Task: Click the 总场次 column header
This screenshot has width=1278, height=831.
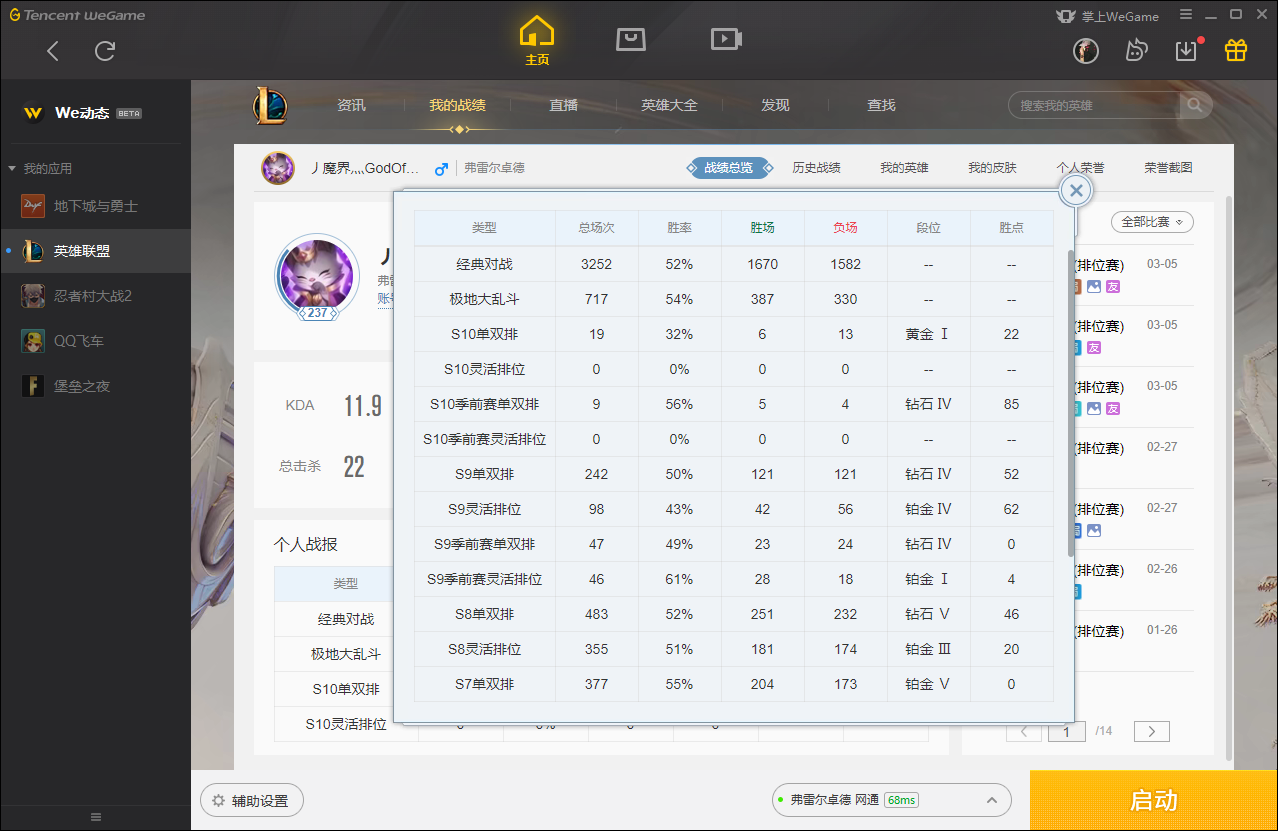Action: click(x=597, y=228)
